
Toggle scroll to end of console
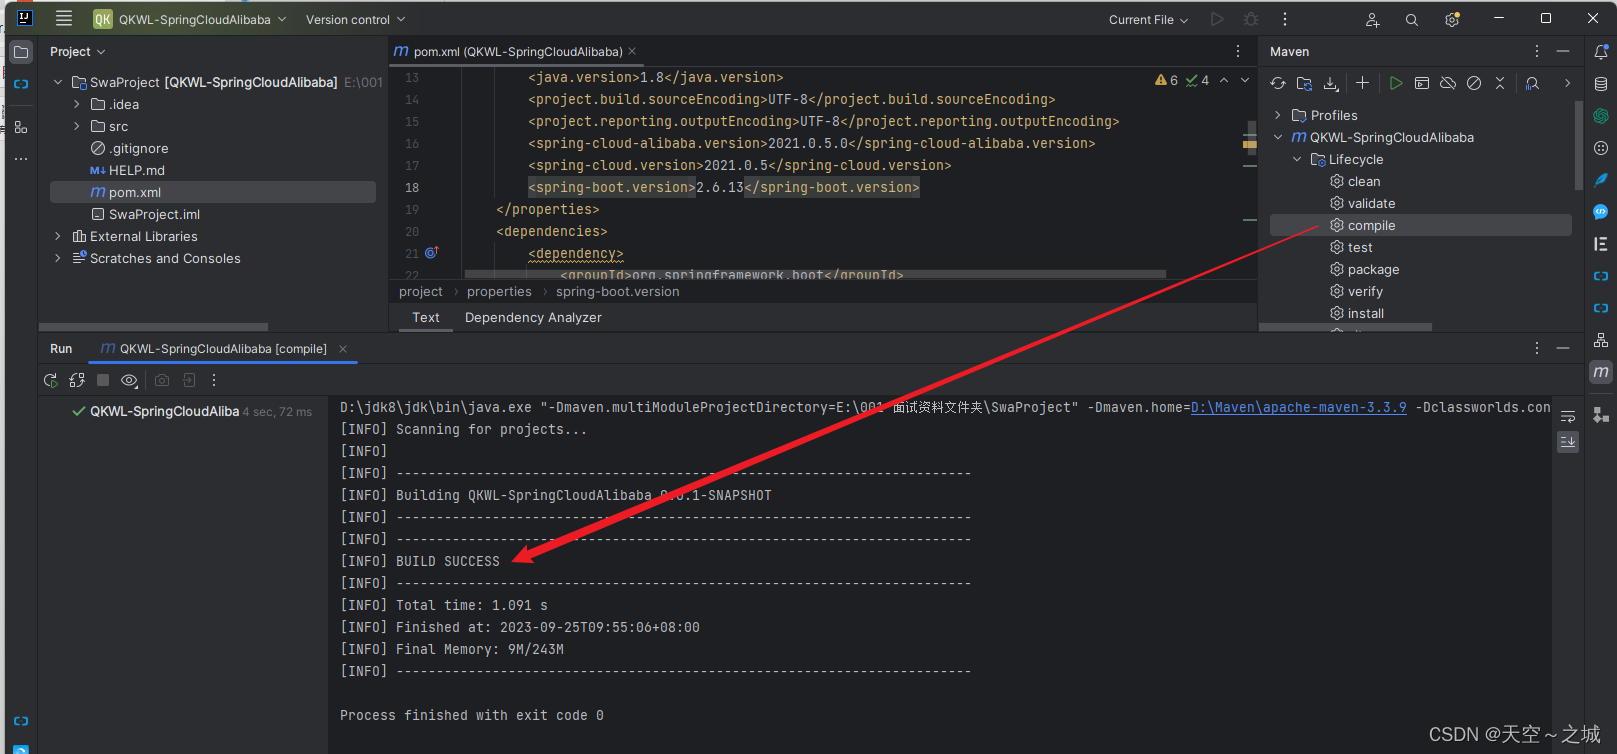(1568, 442)
